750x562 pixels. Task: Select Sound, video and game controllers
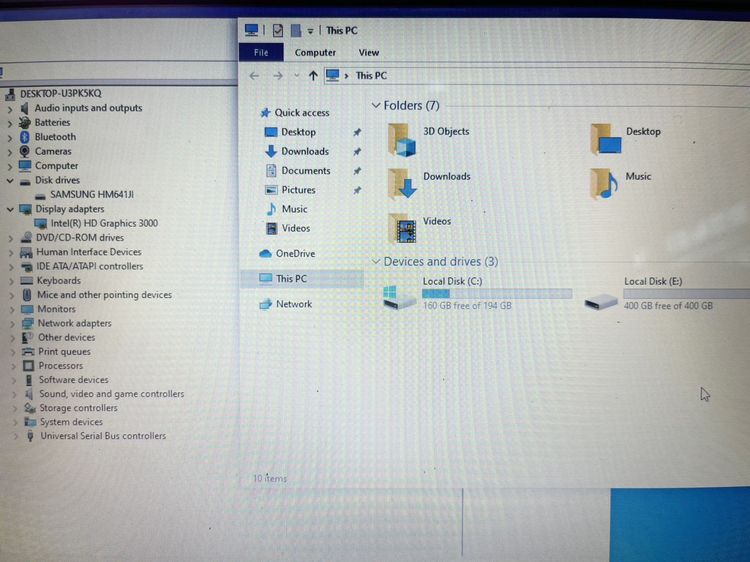111,394
